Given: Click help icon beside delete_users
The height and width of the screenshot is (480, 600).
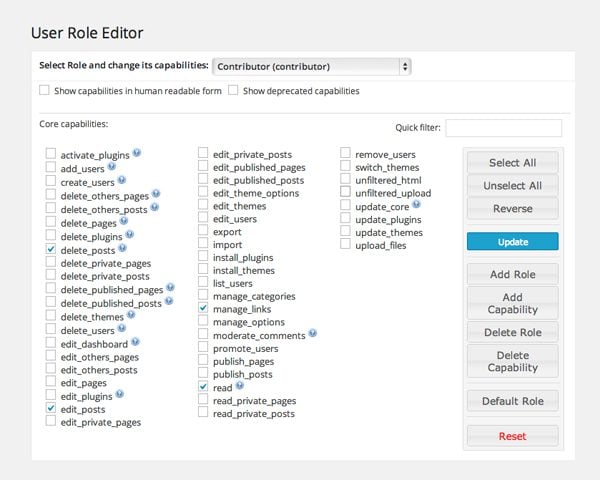Looking at the screenshot, I should 122,328.
